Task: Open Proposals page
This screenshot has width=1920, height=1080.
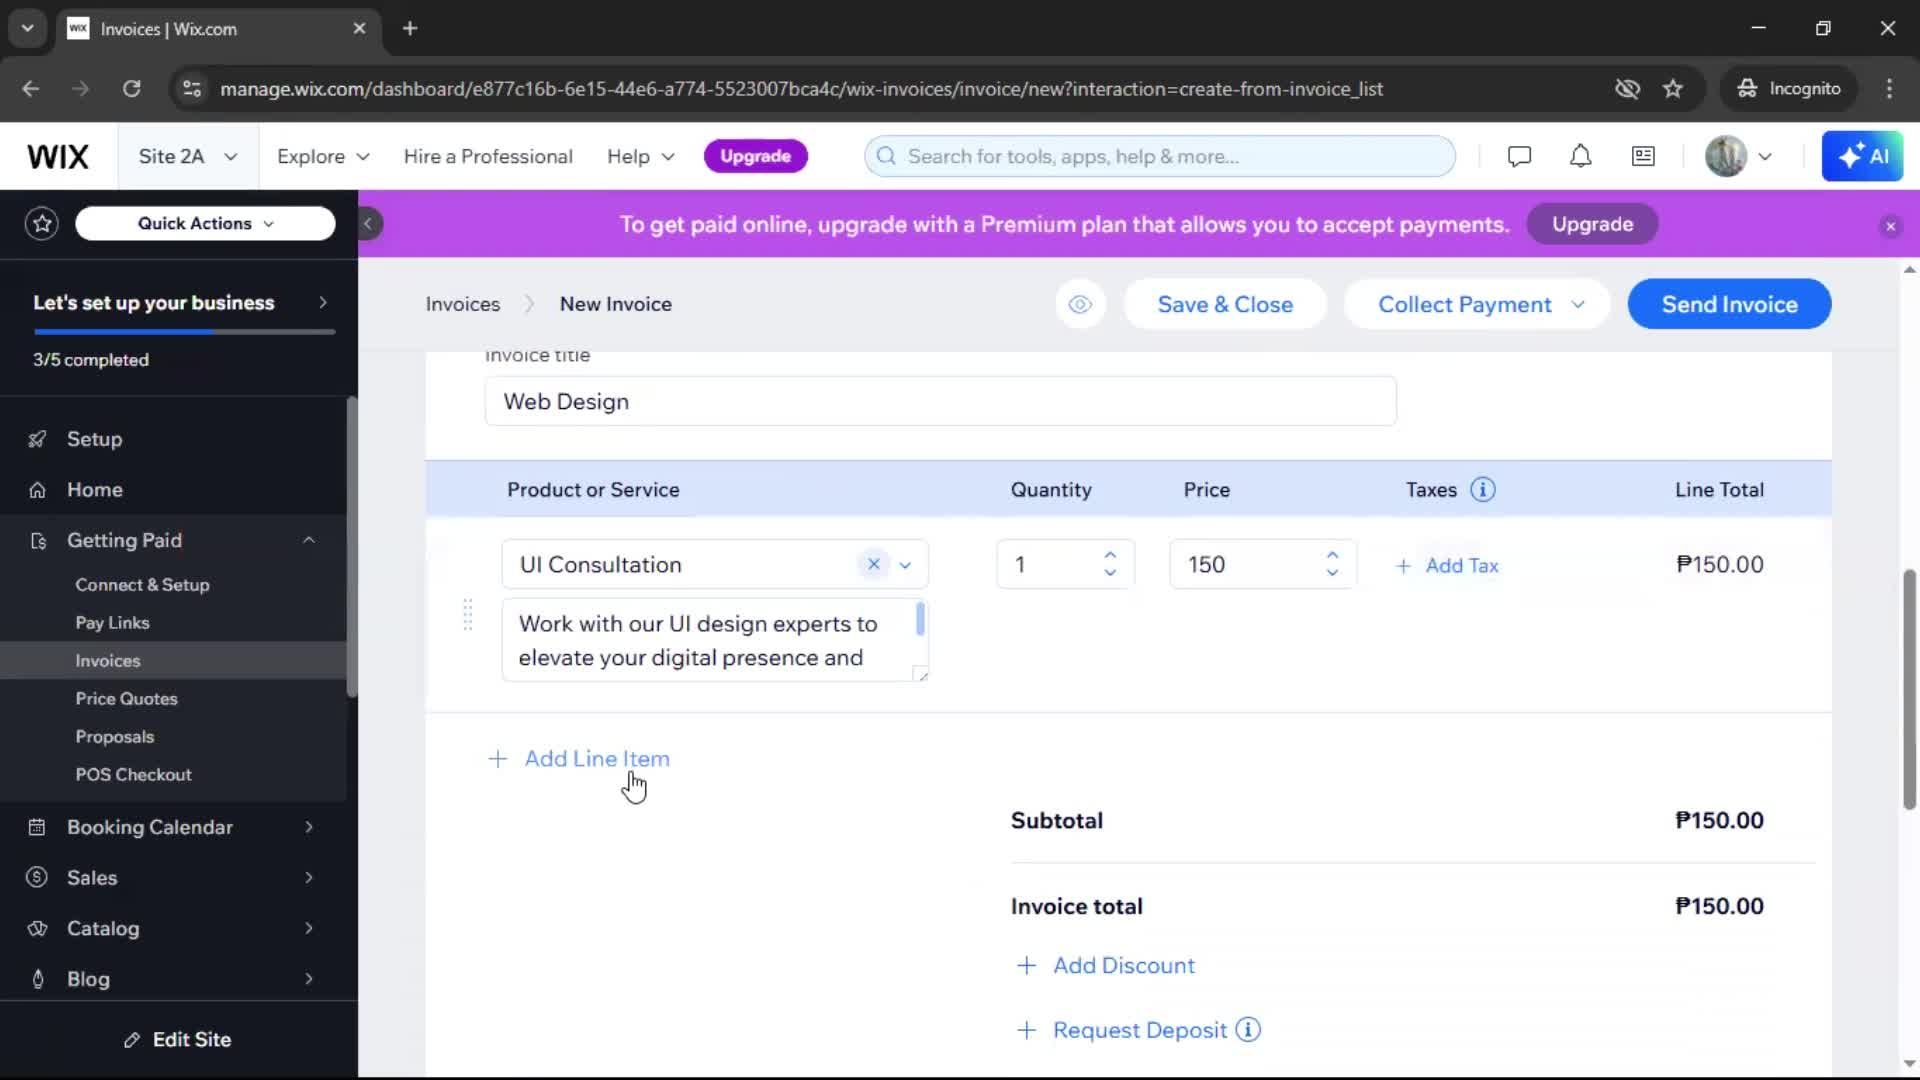Action: pos(114,737)
